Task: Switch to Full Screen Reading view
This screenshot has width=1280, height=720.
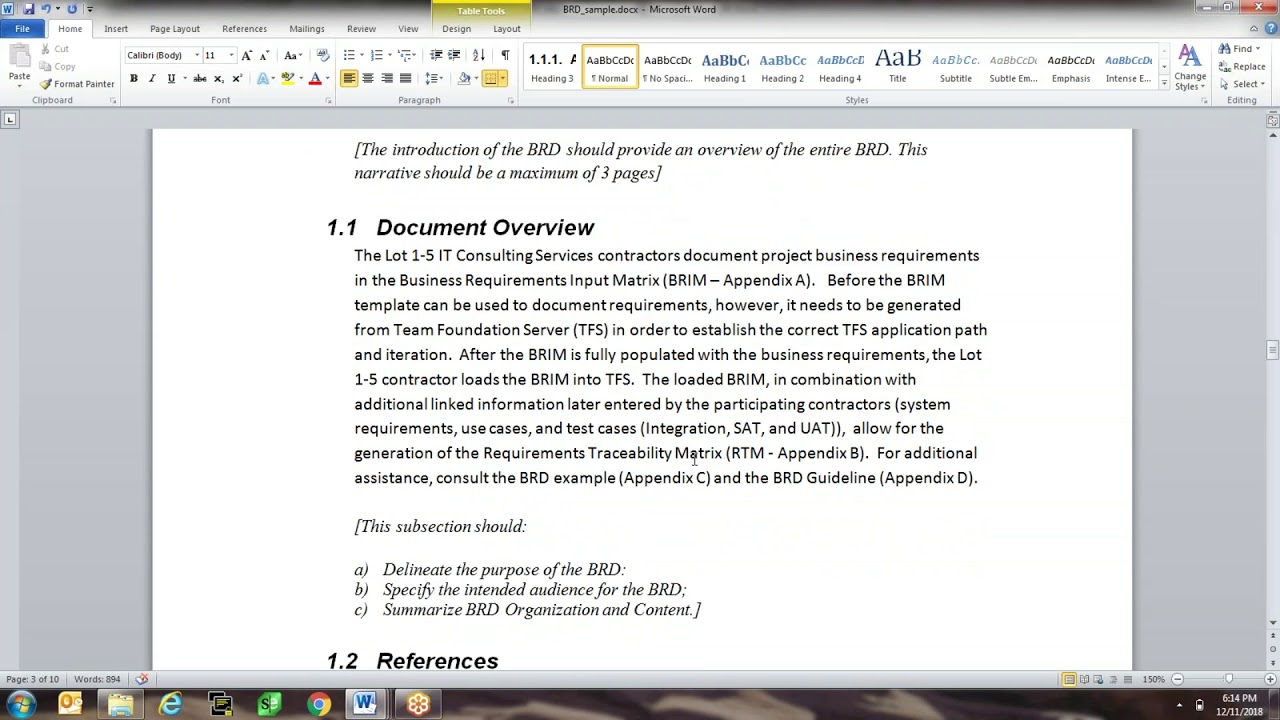Action: pos(1084,680)
